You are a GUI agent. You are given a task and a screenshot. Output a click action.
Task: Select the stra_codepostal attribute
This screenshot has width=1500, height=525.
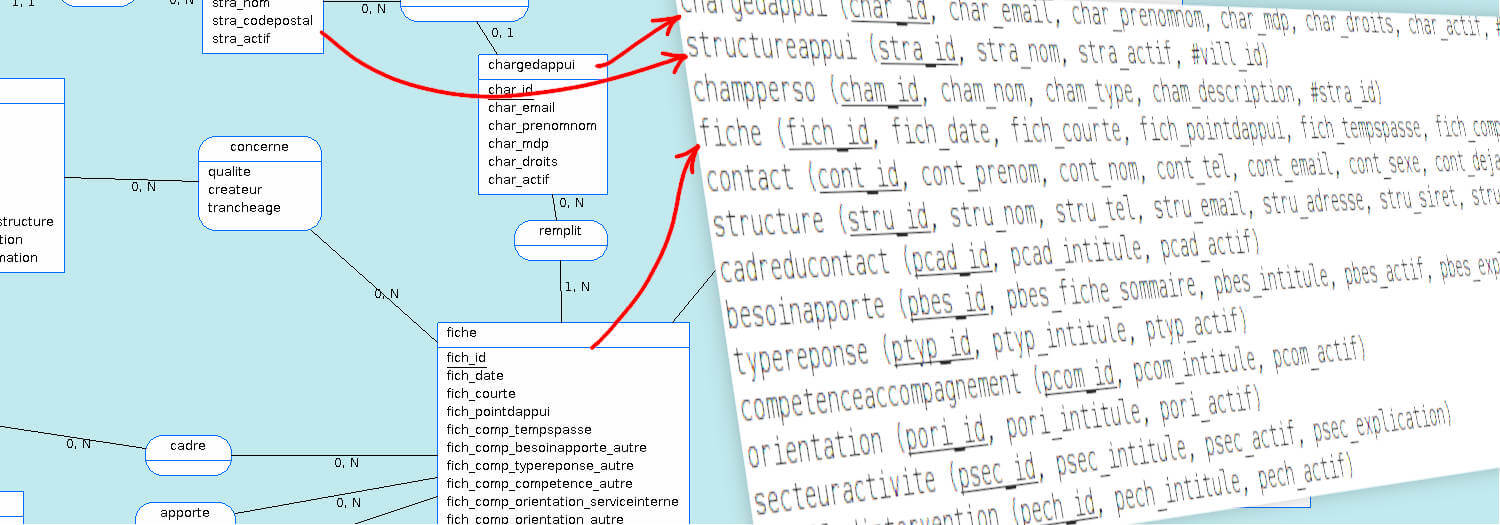pyautogui.click(x=262, y=21)
